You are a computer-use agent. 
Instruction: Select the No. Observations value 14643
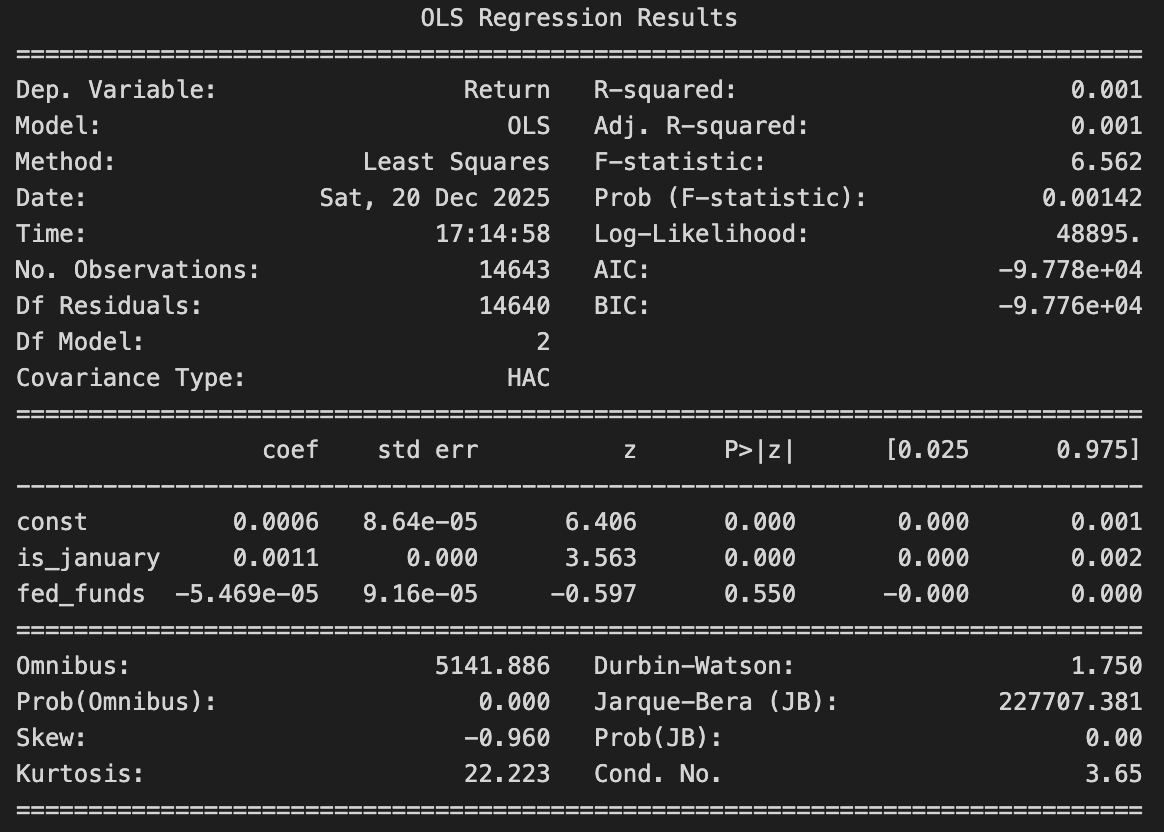[514, 270]
